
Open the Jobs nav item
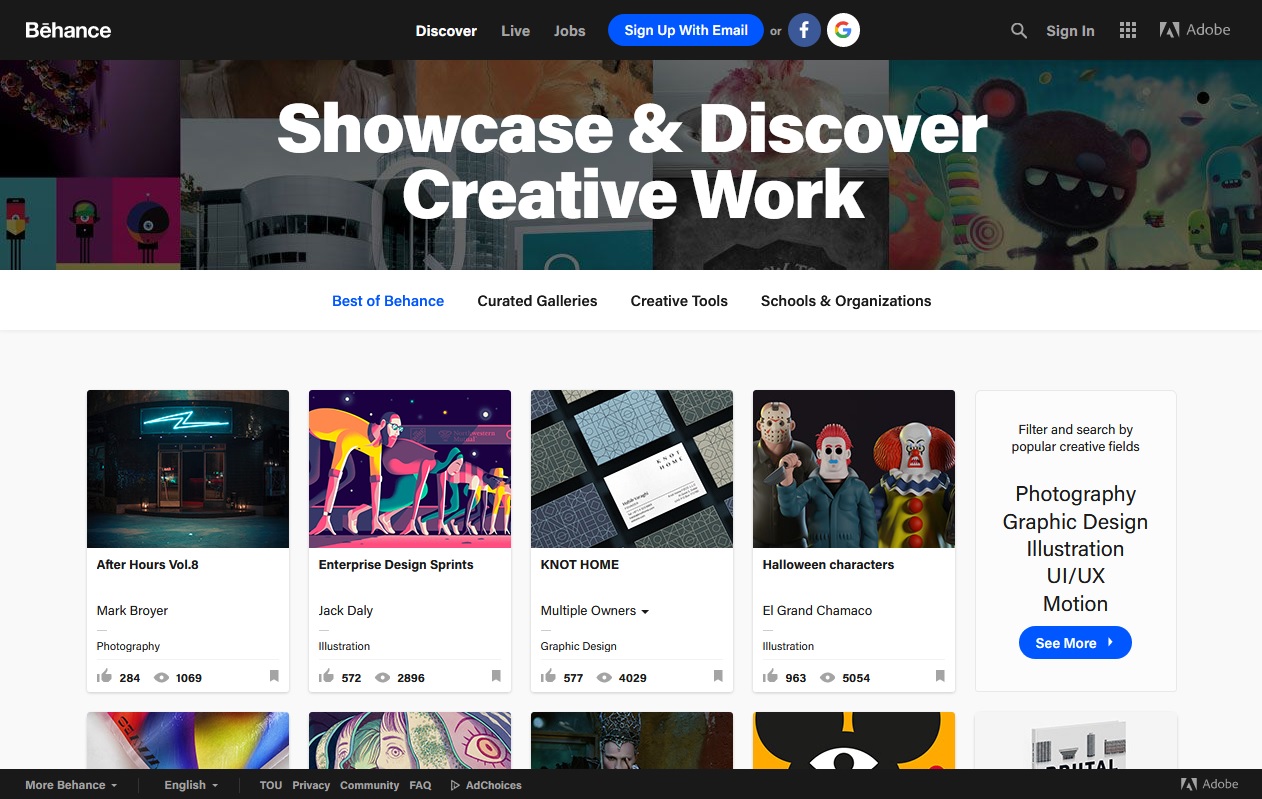[x=570, y=31]
